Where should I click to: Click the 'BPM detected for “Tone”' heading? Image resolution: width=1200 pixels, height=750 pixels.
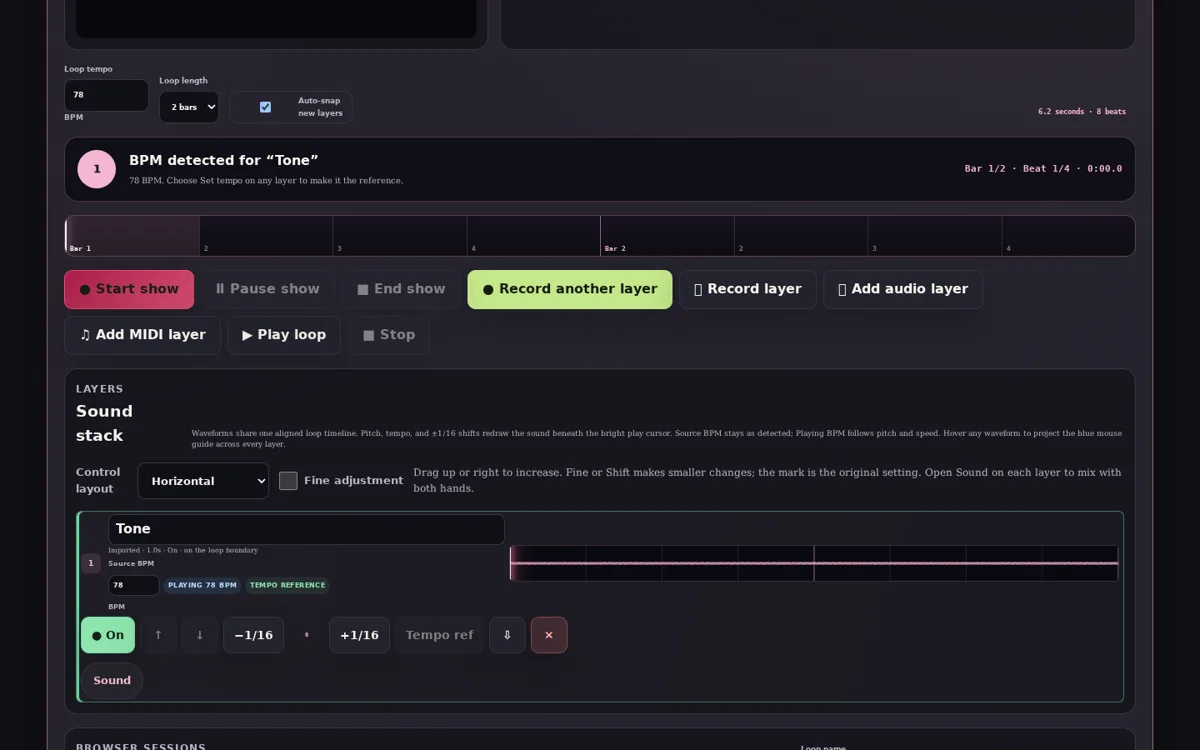click(x=224, y=160)
